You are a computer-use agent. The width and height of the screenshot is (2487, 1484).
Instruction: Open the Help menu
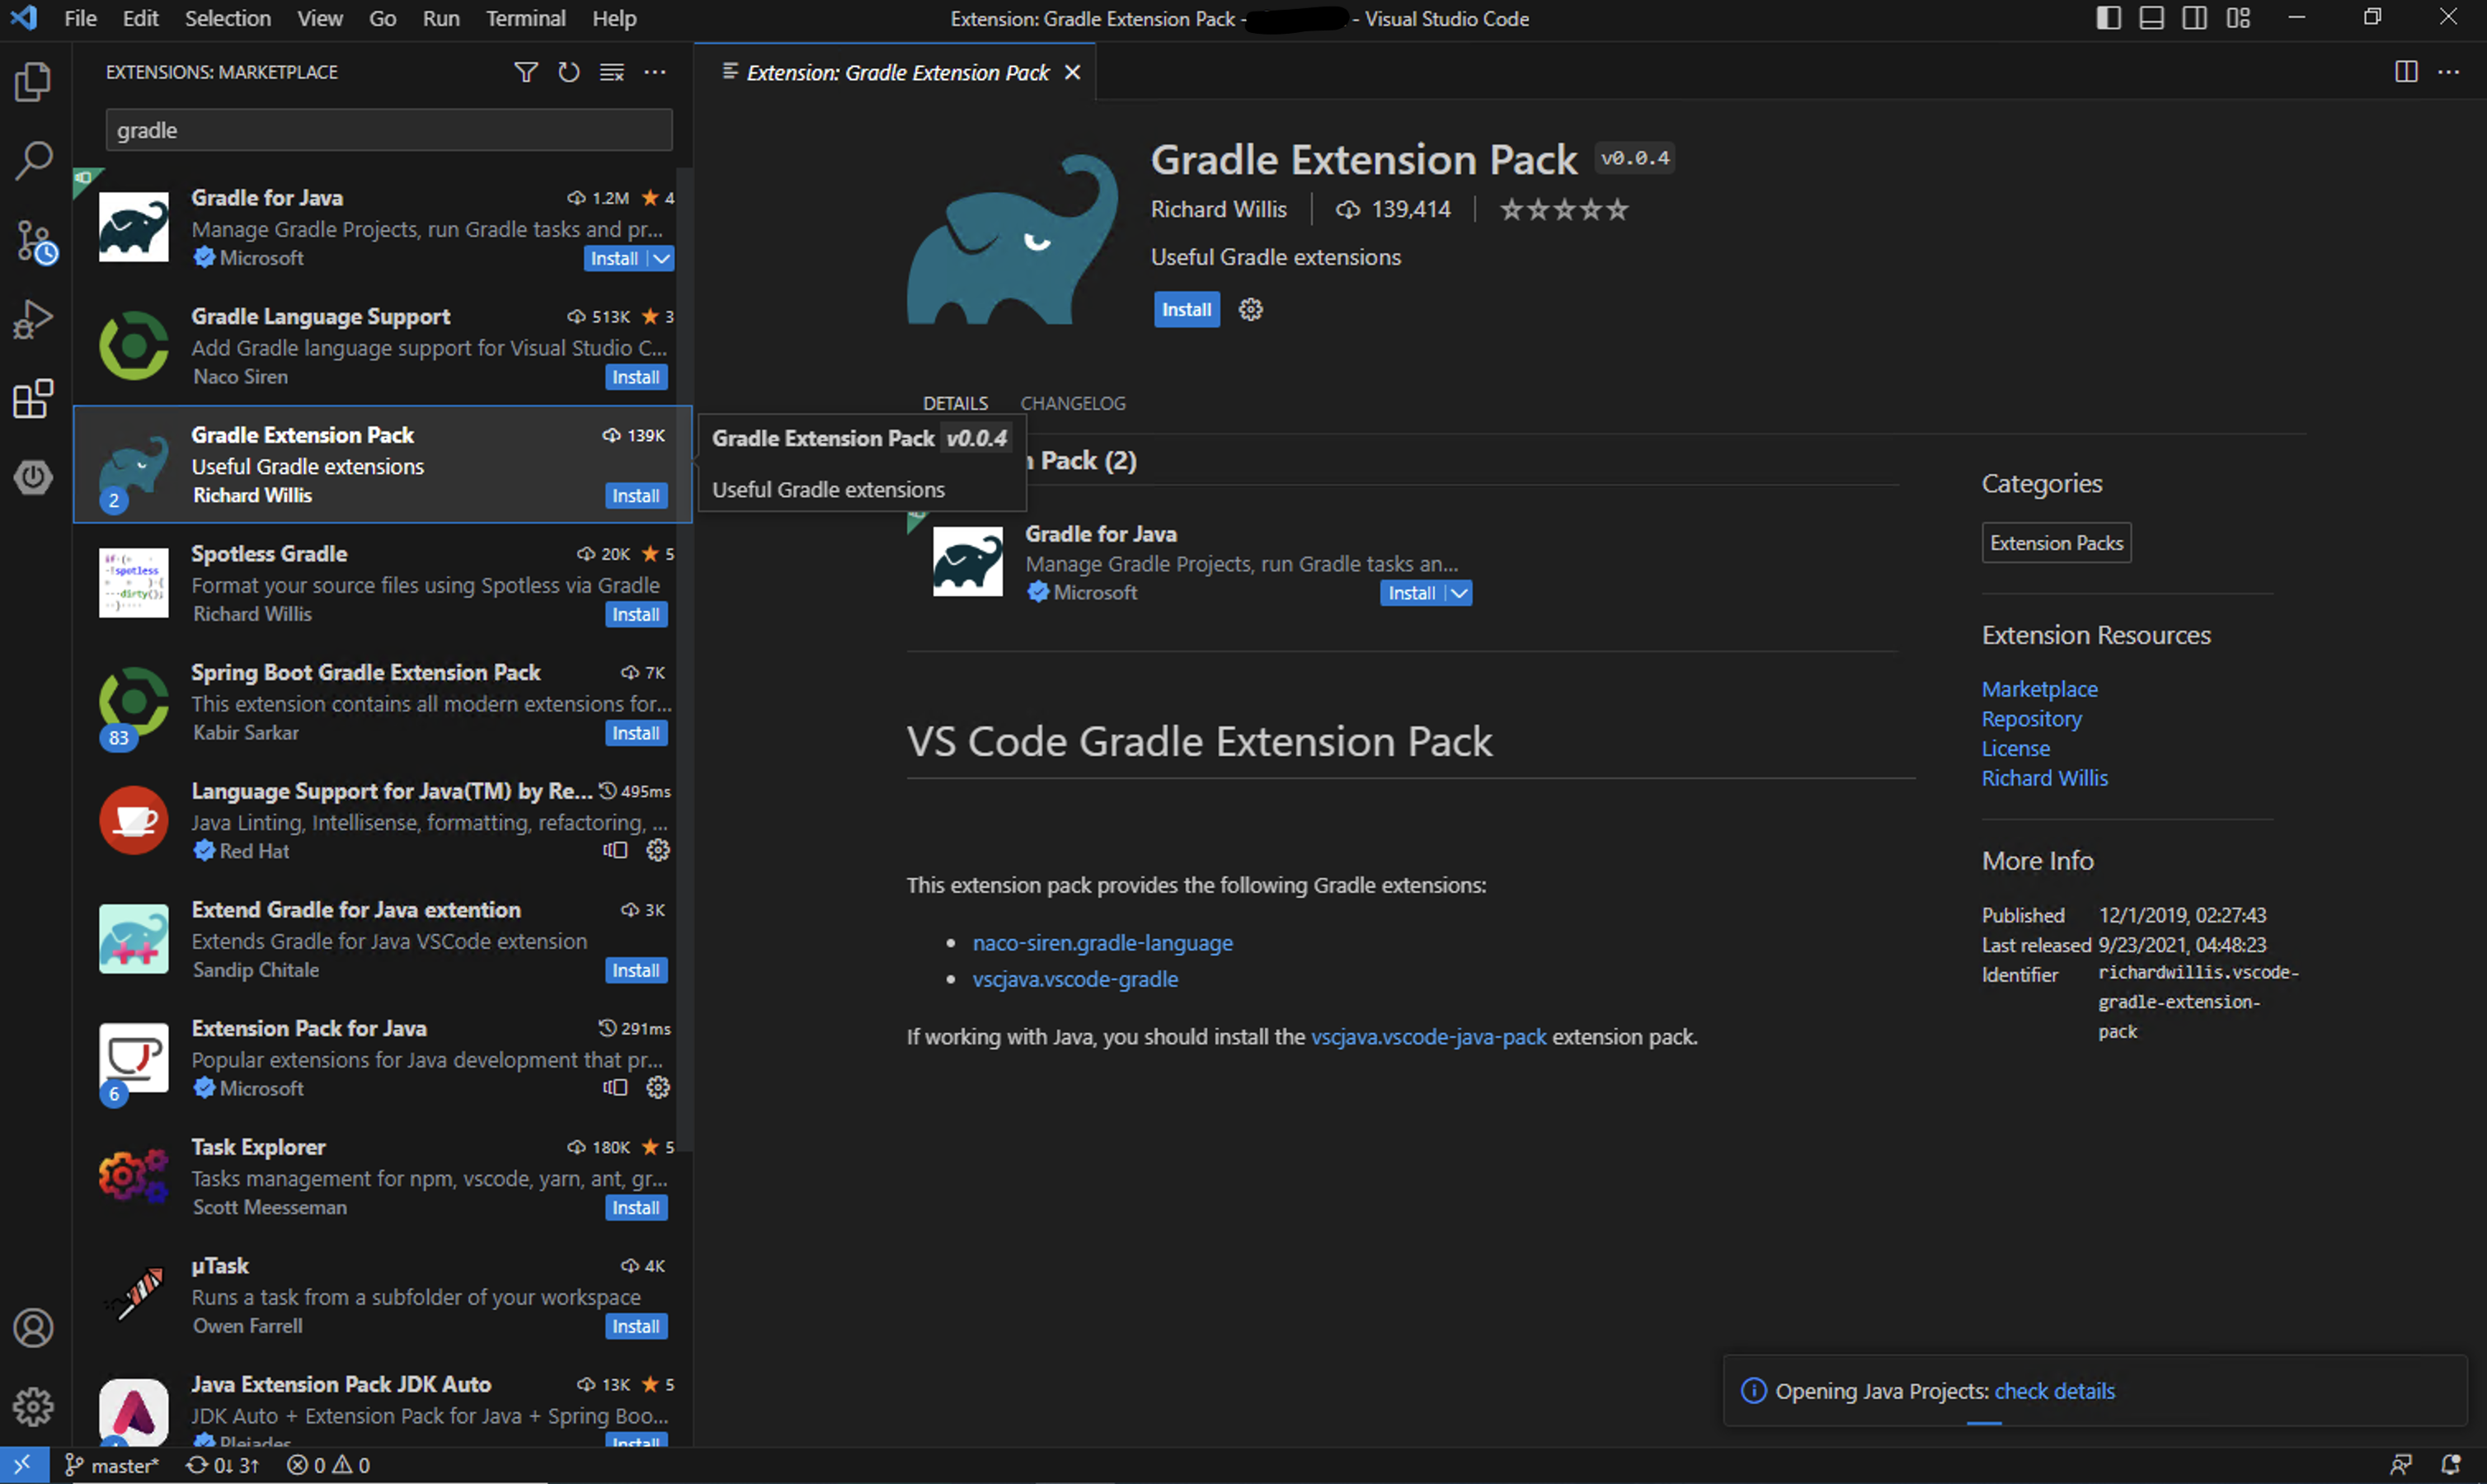tap(614, 18)
